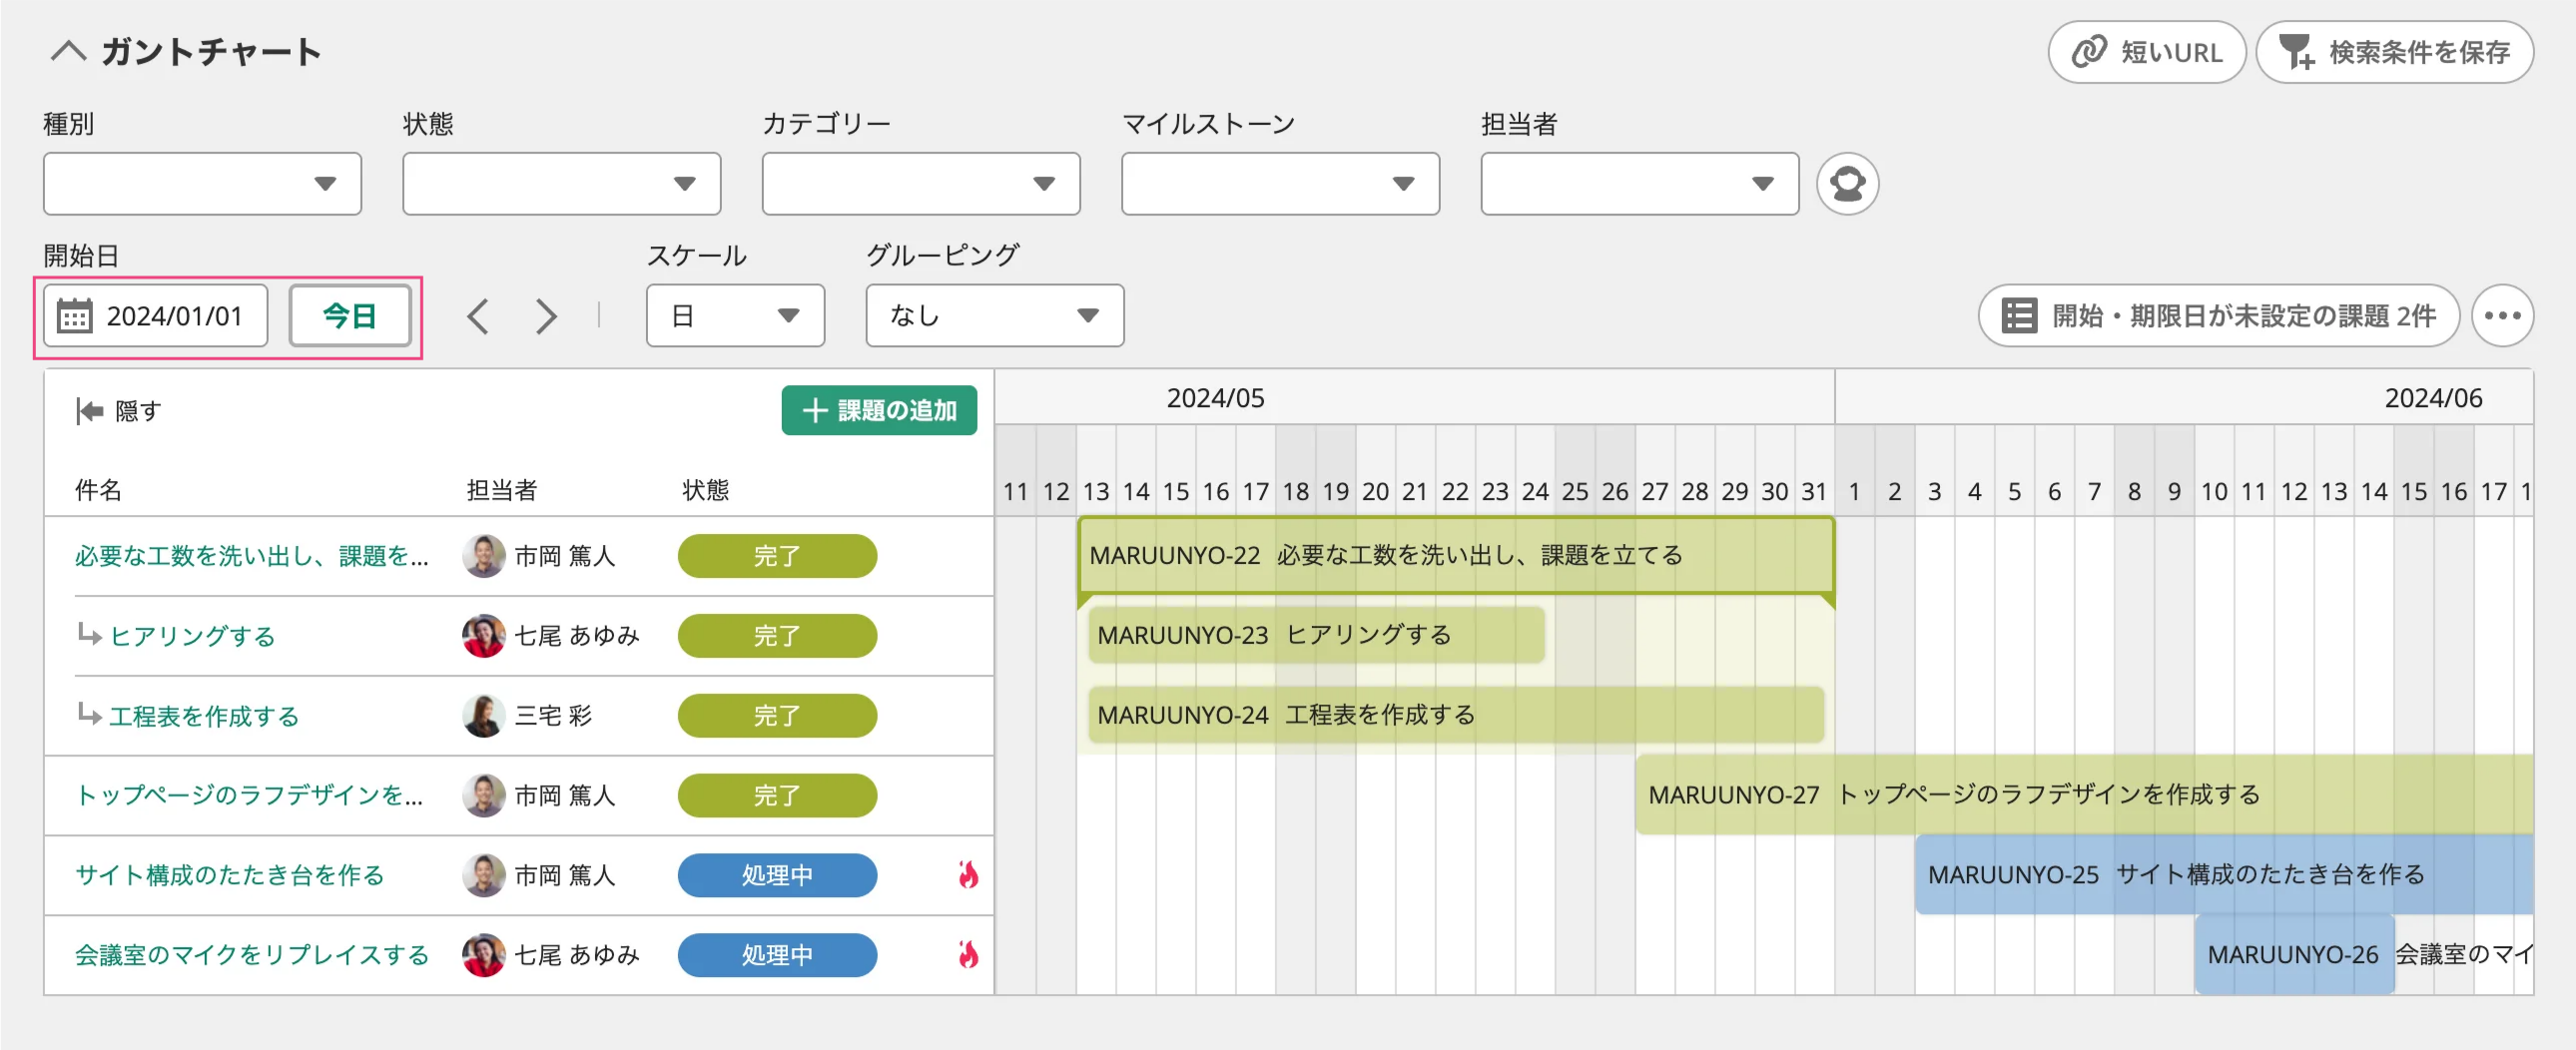The height and width of the screenshot is (1050, 2576).
Task: Open the more options (...) menu
Action: click(2504, 315)
